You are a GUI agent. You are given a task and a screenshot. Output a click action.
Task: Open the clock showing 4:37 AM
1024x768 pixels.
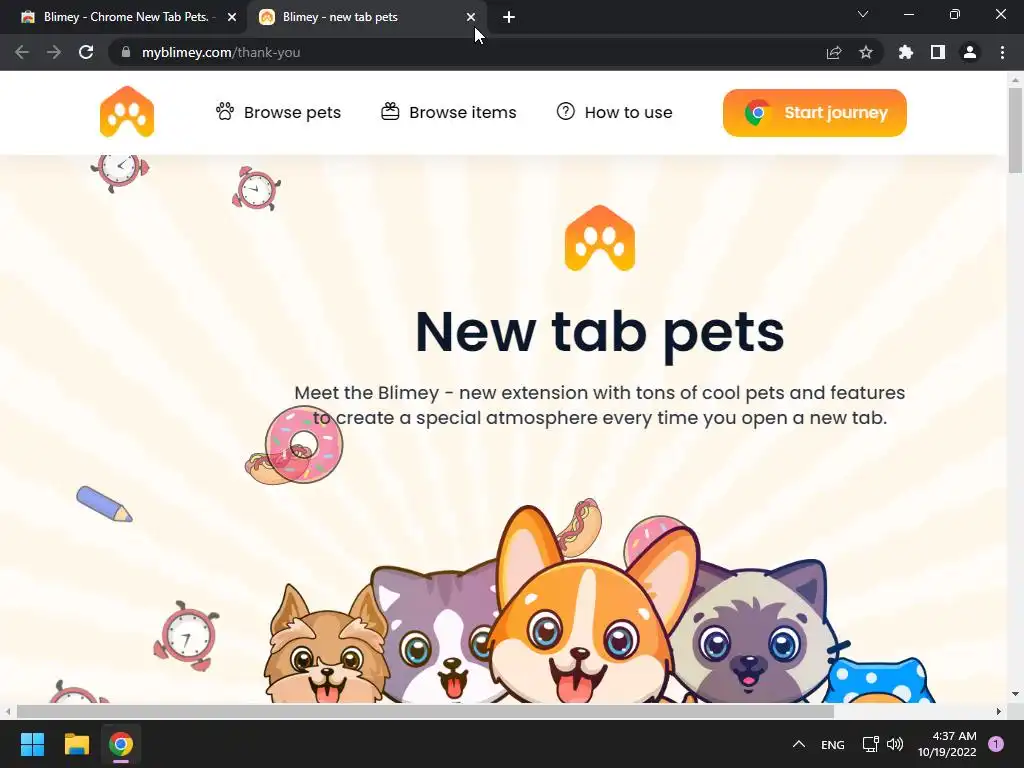click(x=947, y=744)
